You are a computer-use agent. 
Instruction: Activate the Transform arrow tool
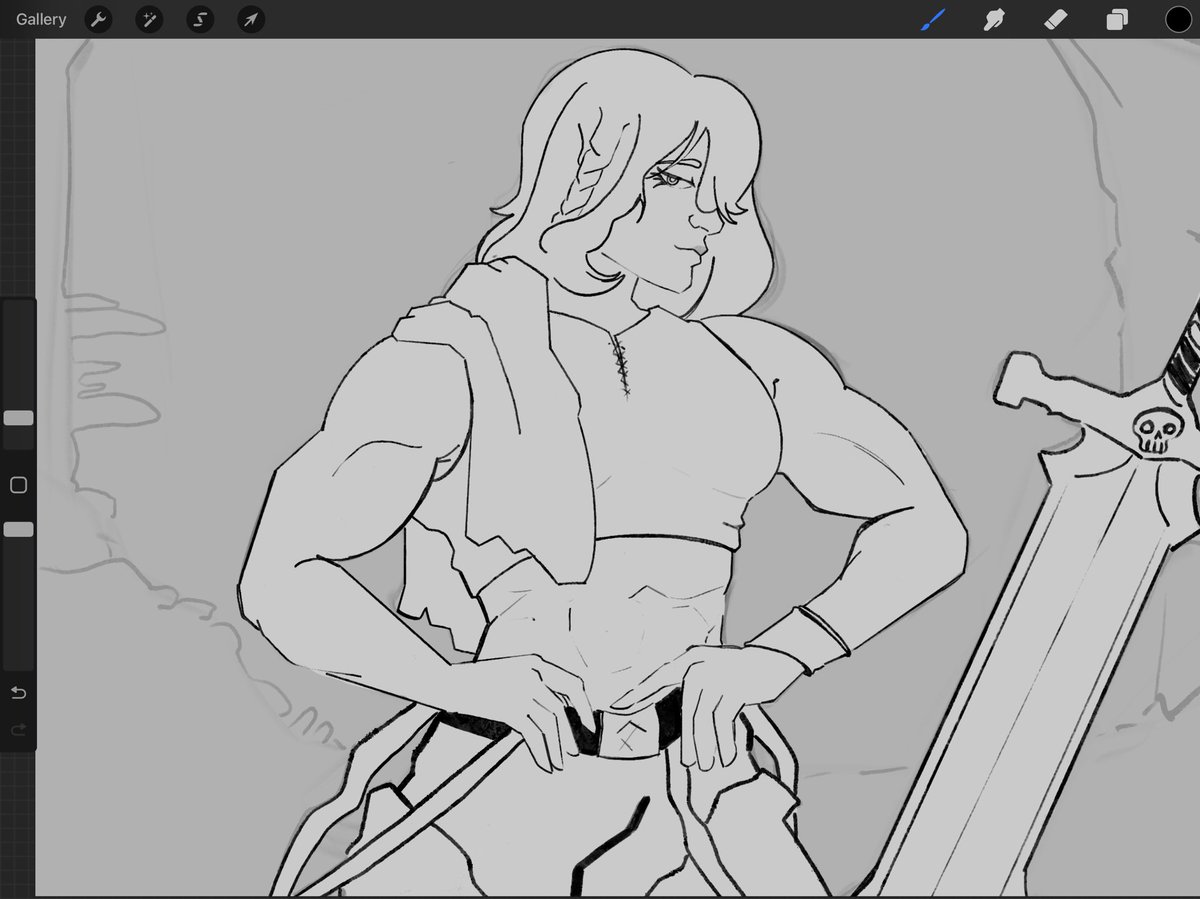[249, 19]
